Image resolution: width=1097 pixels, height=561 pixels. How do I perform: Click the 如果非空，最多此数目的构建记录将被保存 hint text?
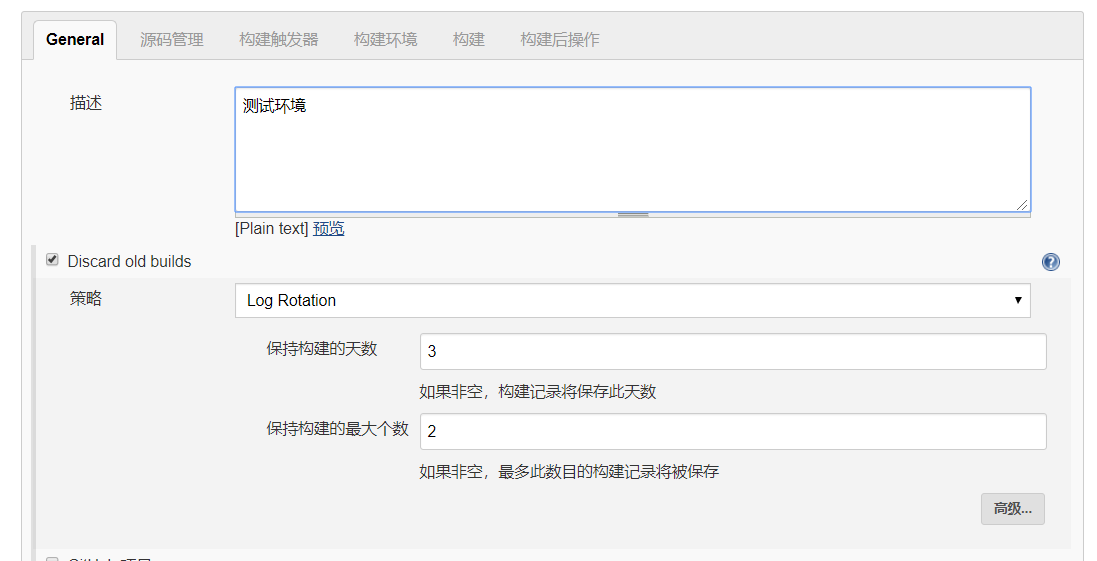click(x=569, y=471)
